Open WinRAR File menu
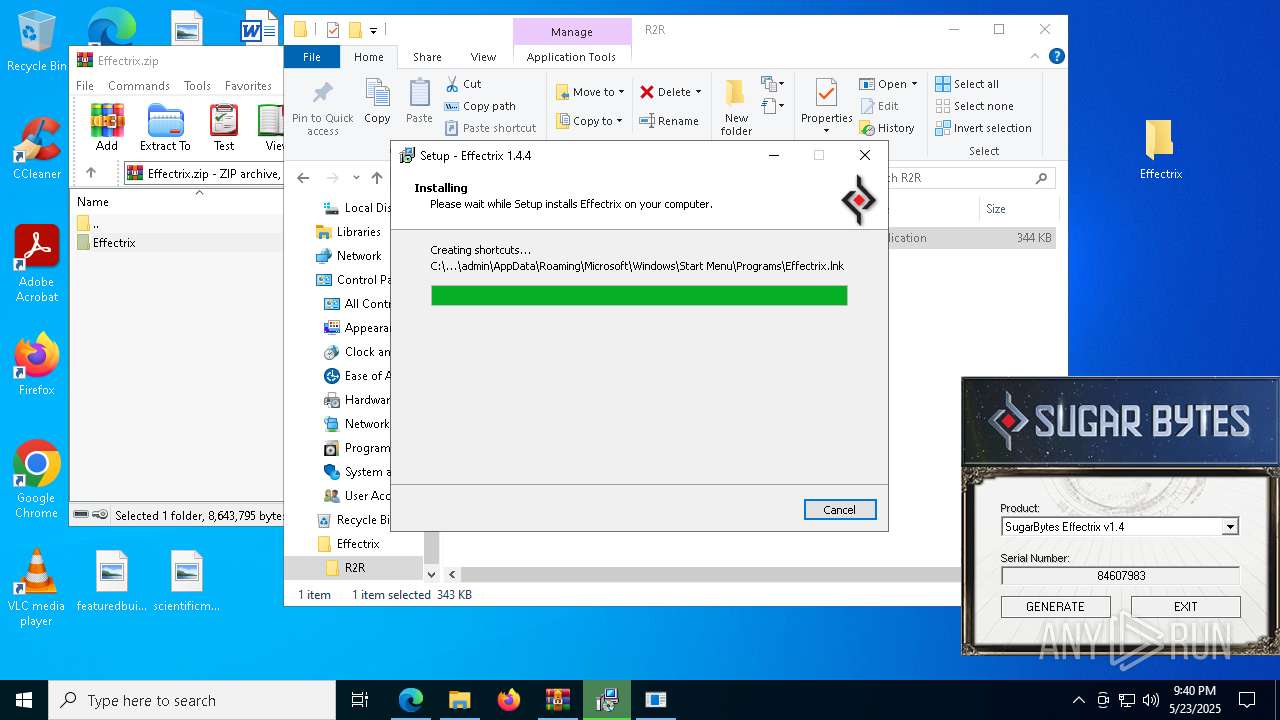Image resolution: width=1280 pixels, height=720 pixels. pos(85,86)
